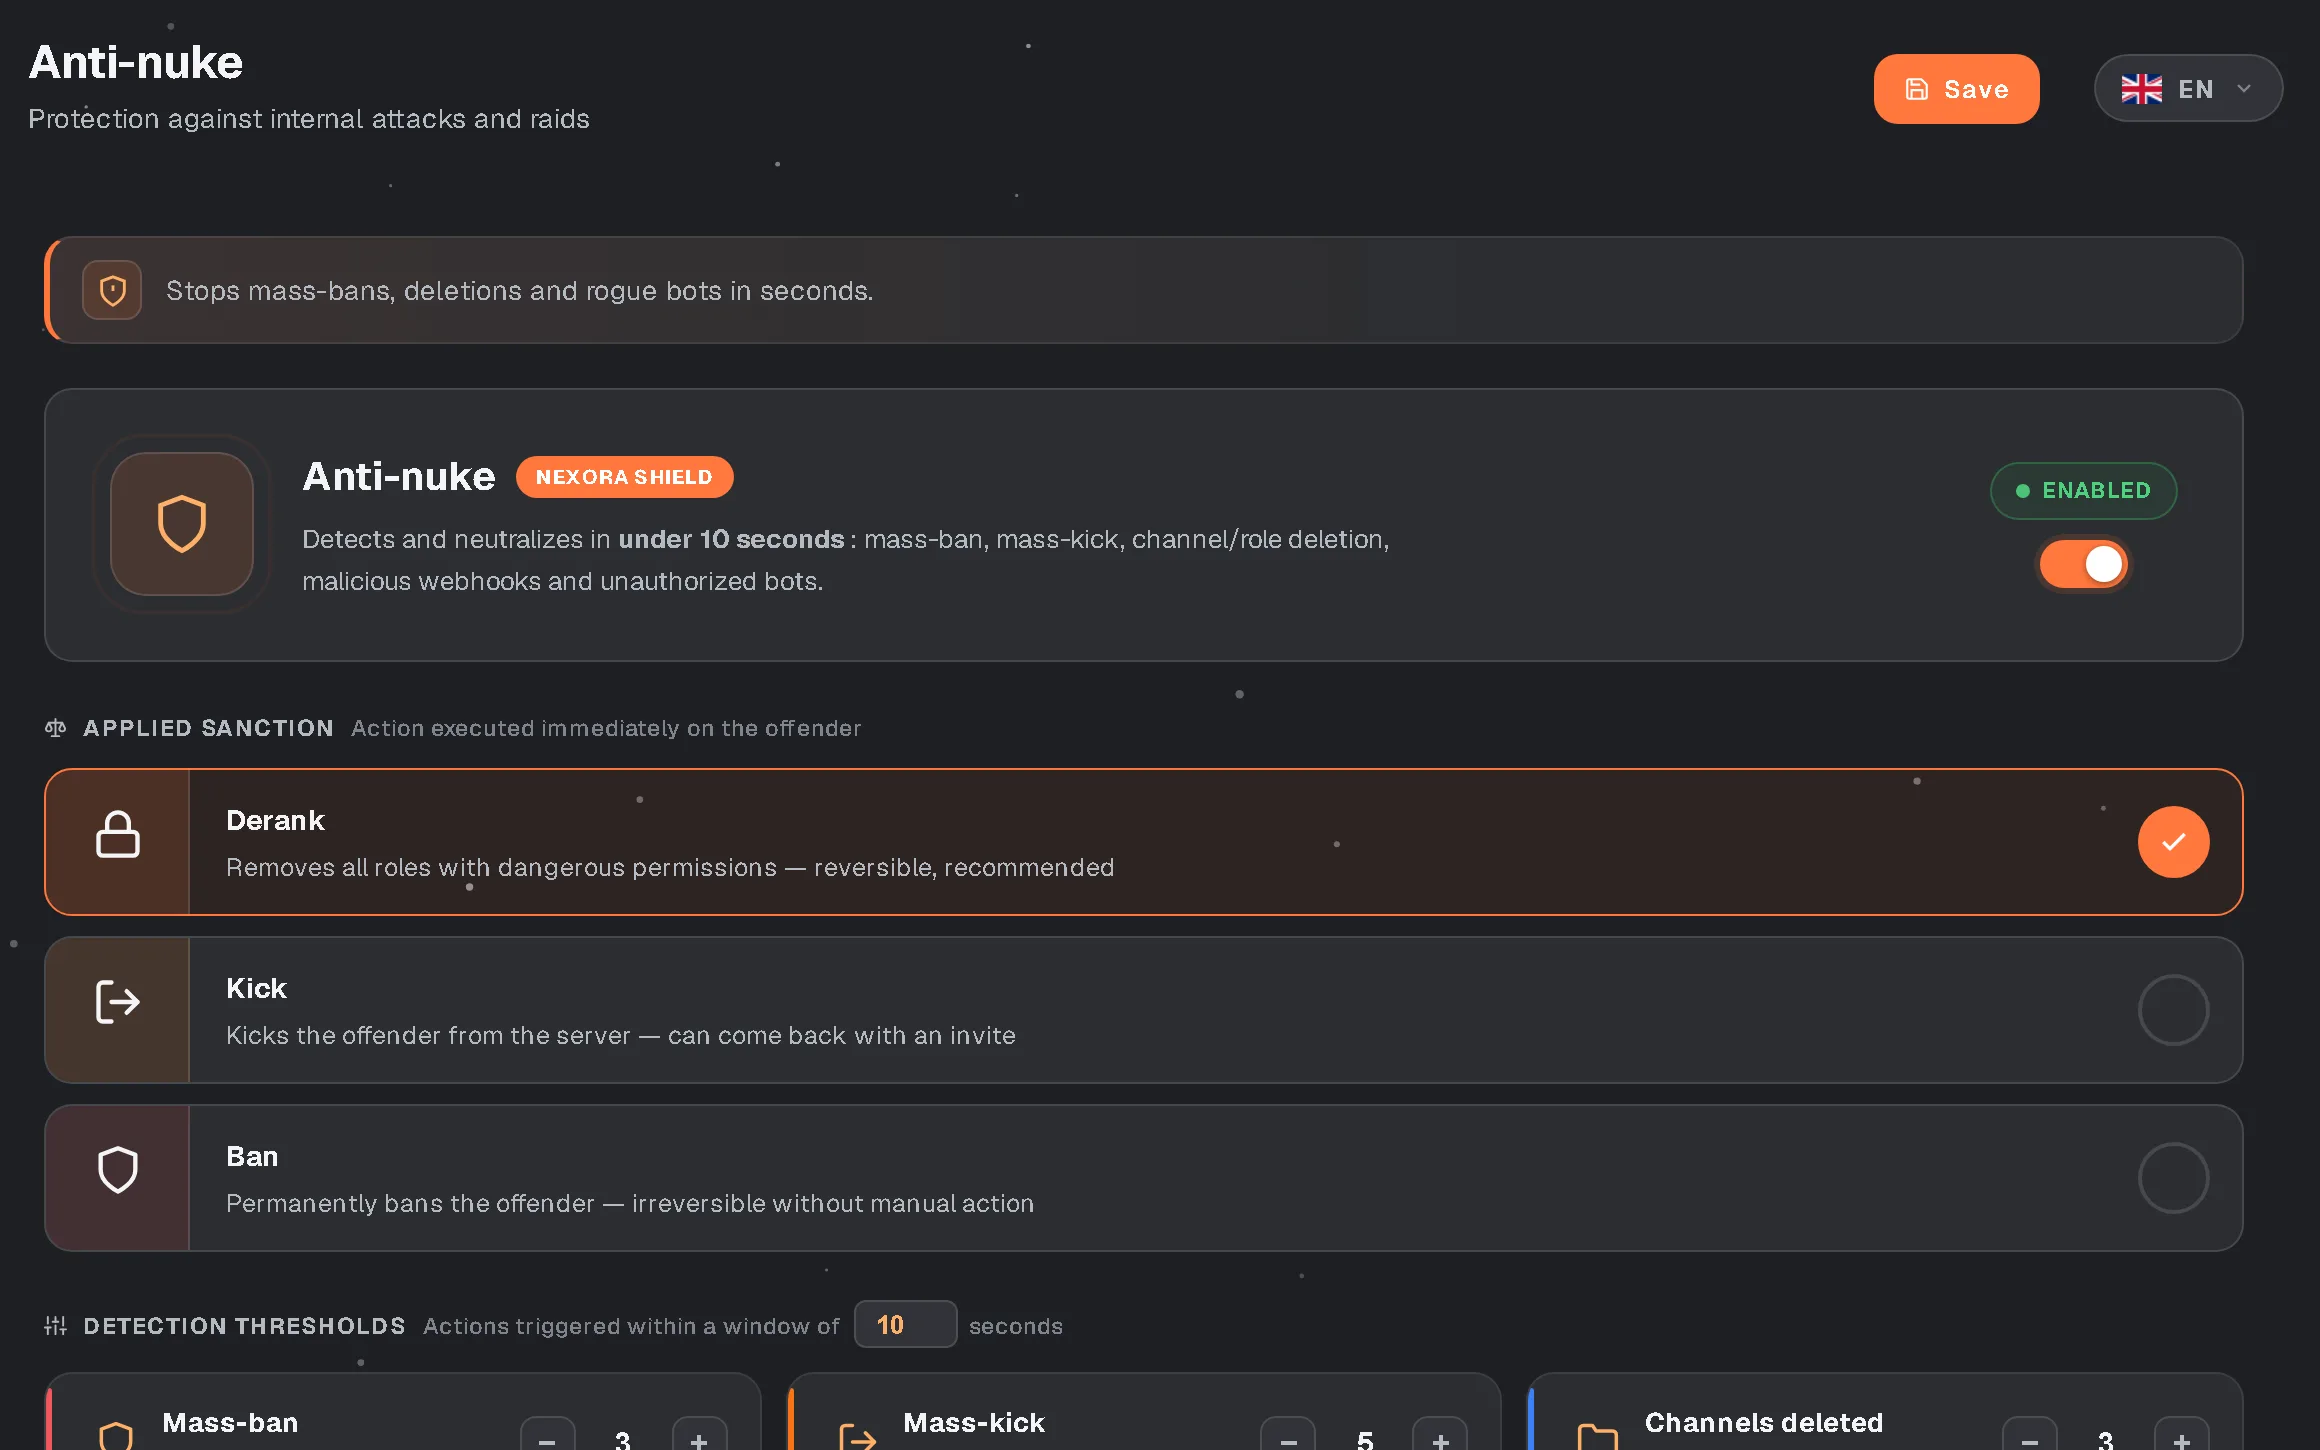This screenshot has height=1450, width=2320.
Task: Open the EN language dropdown
Action: (x=2188, y=89)
